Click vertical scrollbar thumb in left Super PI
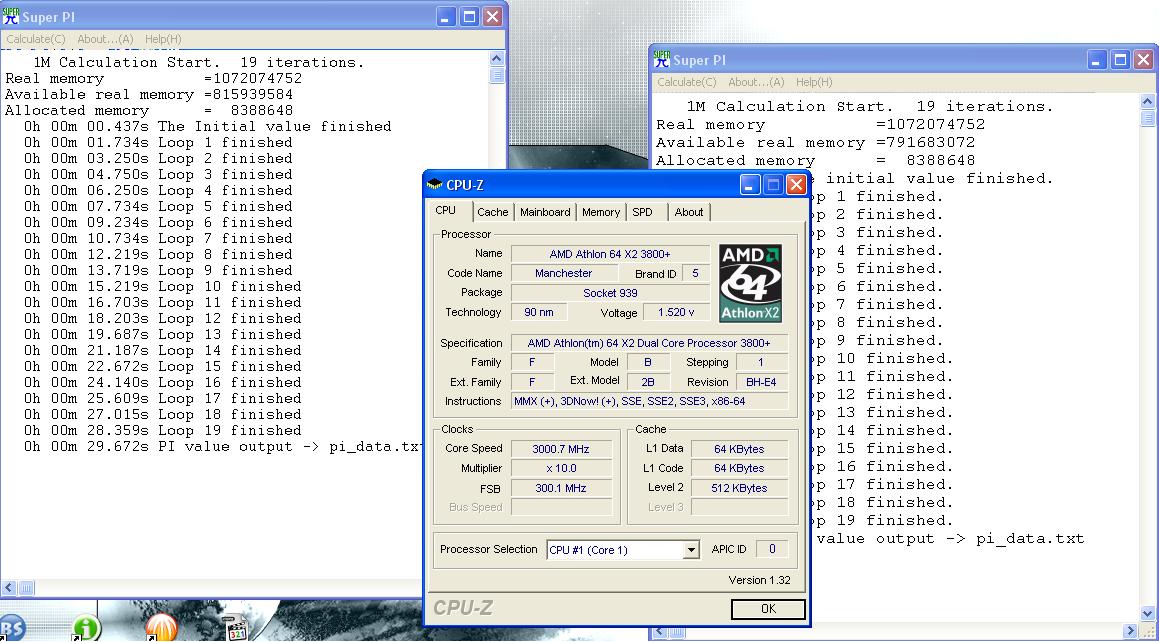The height and width of the screenshot is (642, 1159). pos(497,75)
